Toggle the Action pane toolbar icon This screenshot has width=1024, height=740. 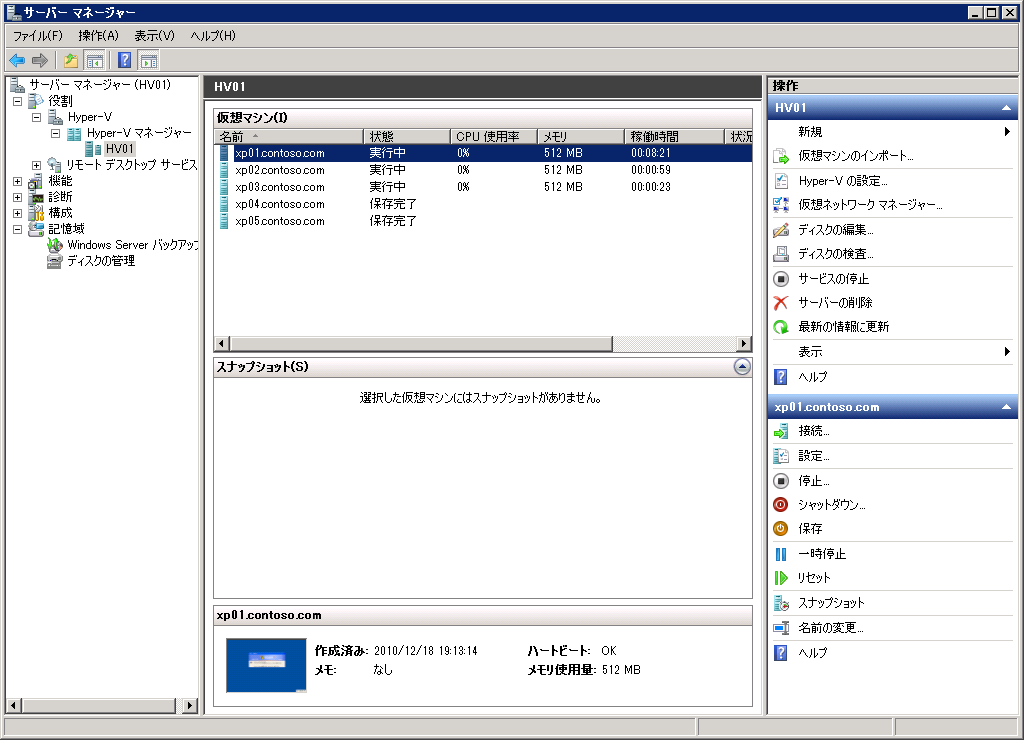tap(149, 61)
